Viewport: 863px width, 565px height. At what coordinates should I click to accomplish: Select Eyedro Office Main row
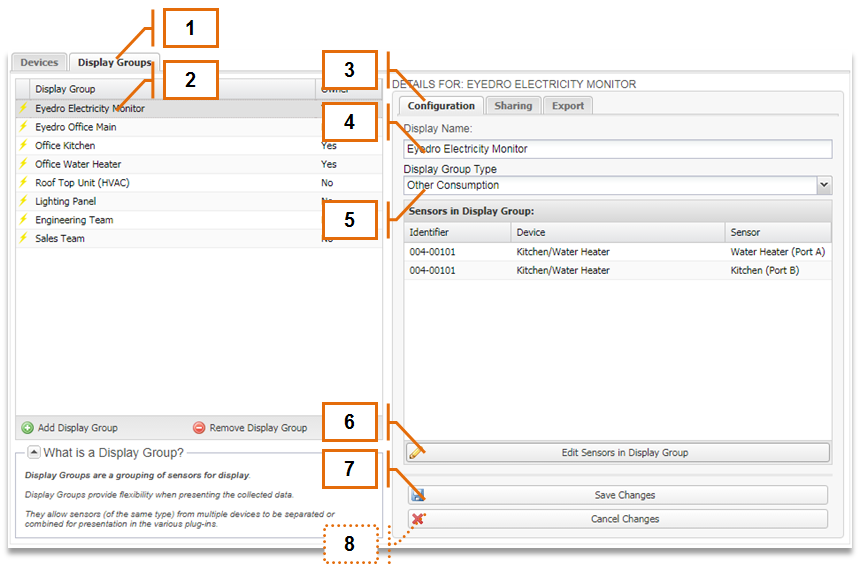(x=198, y=127)
